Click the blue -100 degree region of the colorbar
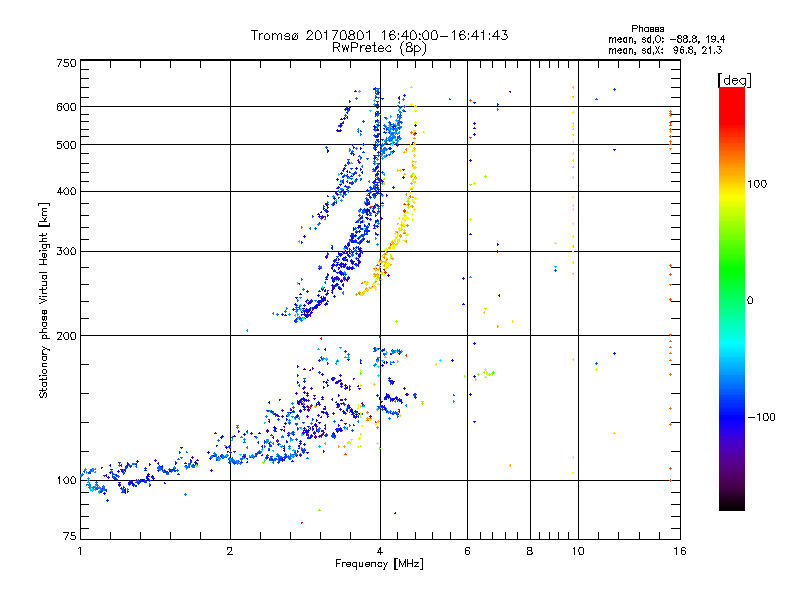Viewport: 800px width, 600px height. point(732,417)
